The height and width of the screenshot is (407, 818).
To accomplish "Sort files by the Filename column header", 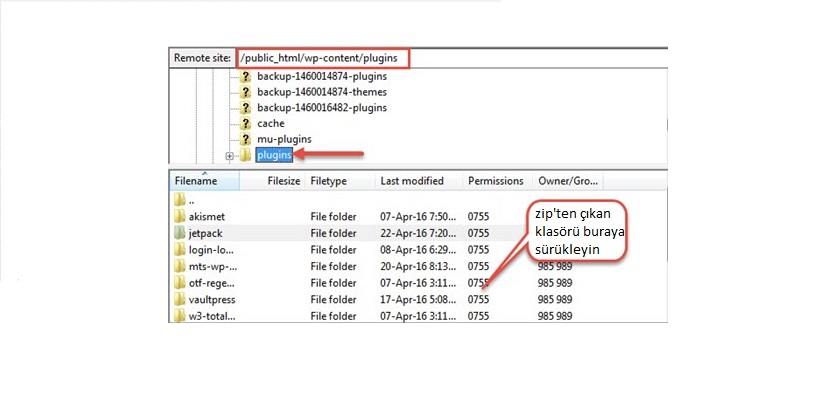I will click(x=204, y=181).
